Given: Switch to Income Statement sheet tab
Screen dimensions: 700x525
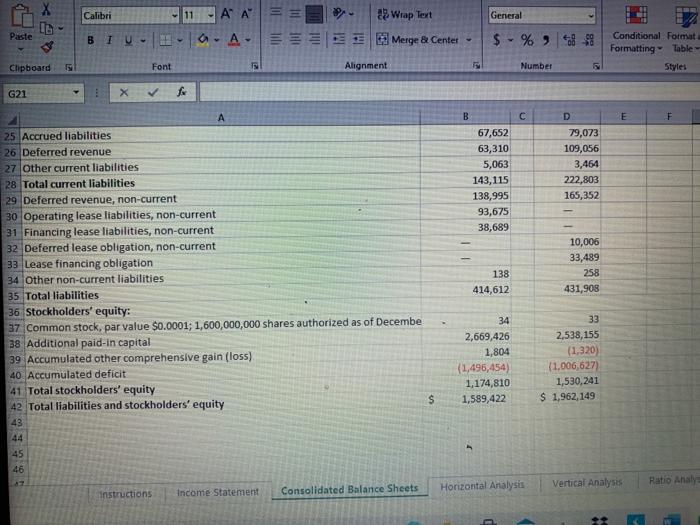Looking at the screenshot, I should (x=217, y=492).
